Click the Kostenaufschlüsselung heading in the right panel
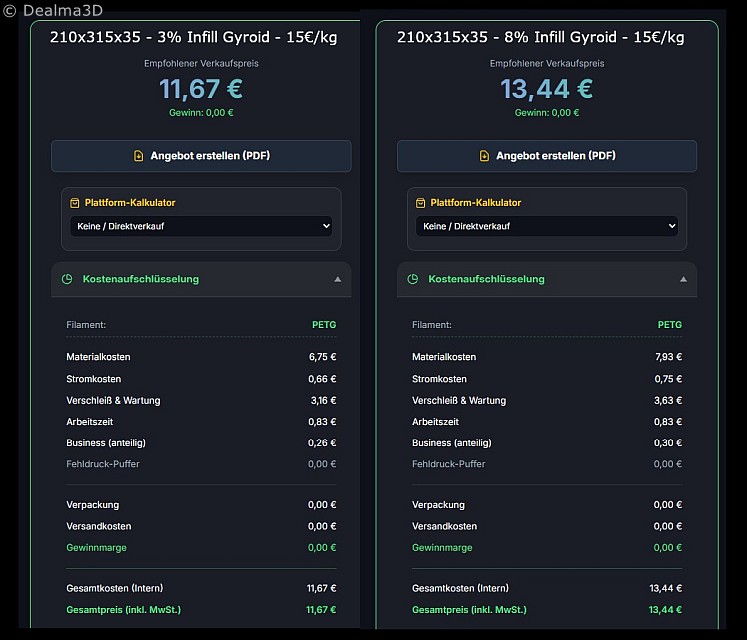 [x=486, y=279]
